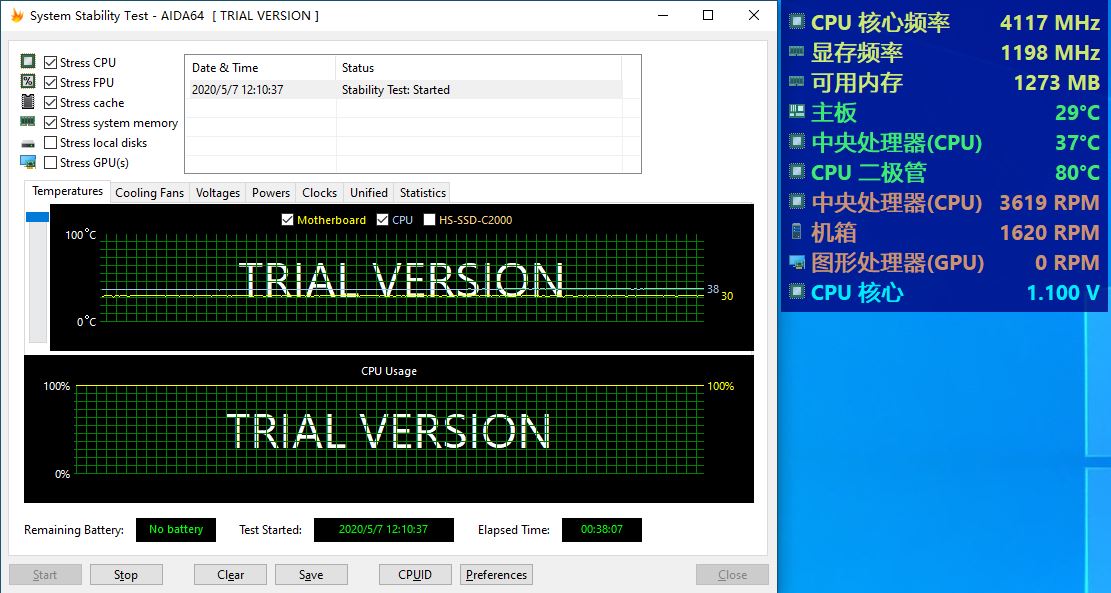
Task: Click the GPU icon beside Stress GPU(s)
Action: coord(28,162)
